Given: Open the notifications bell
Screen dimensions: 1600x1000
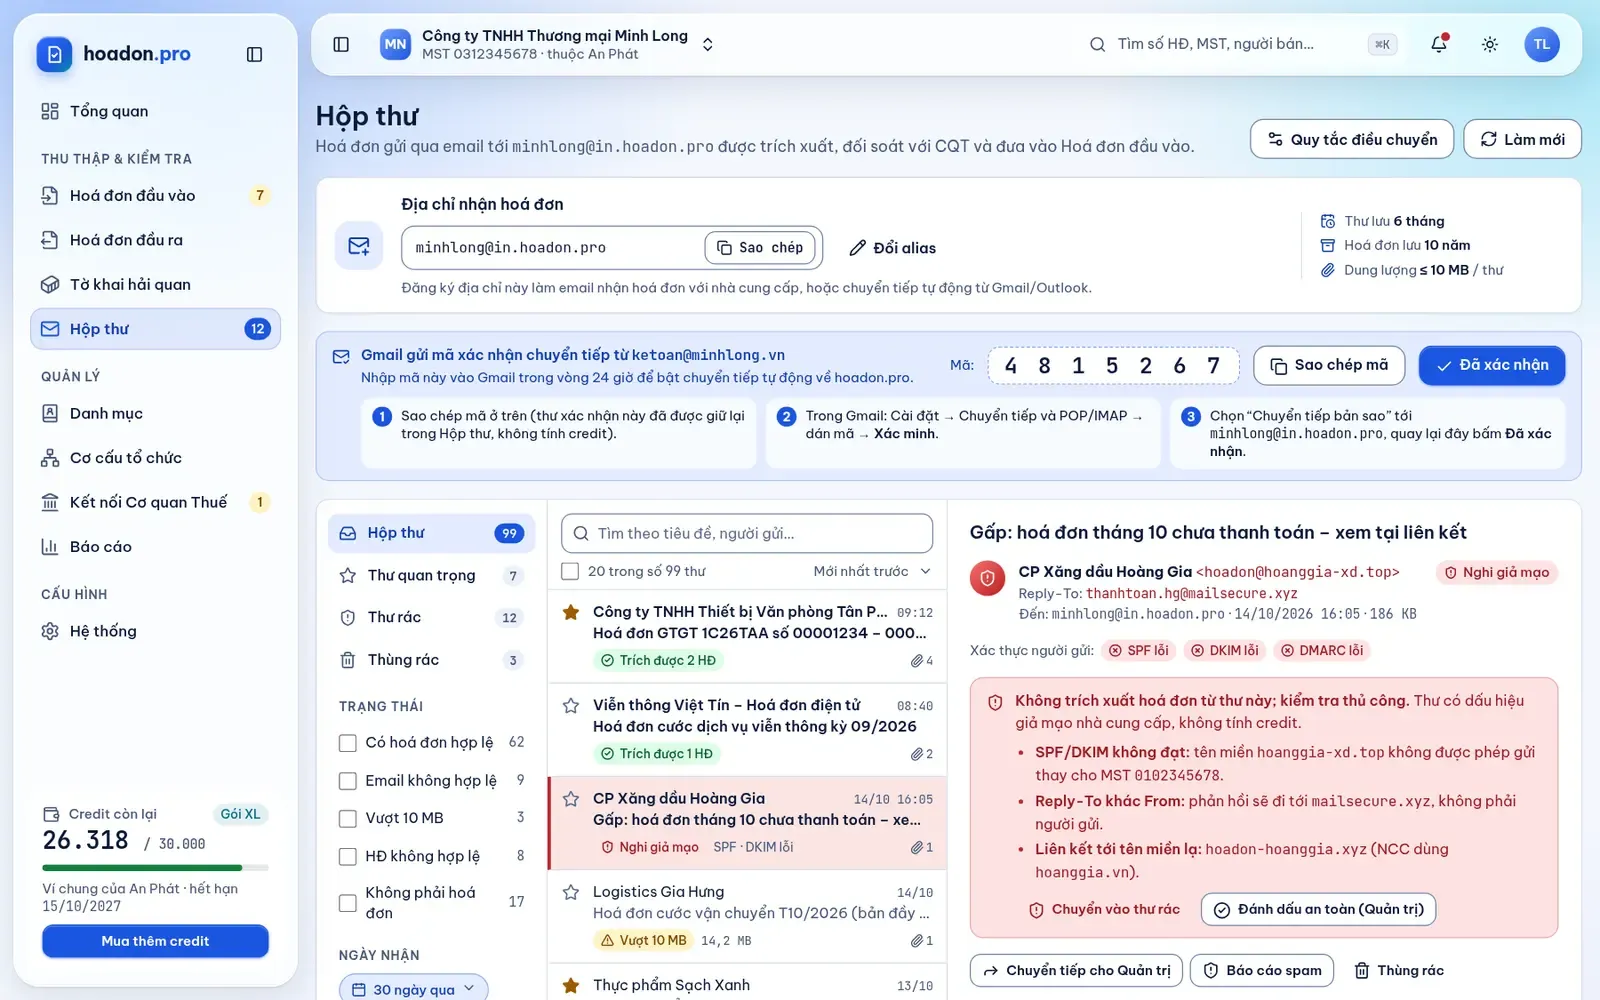Looking at the screenshot, I should (1439, 44).
